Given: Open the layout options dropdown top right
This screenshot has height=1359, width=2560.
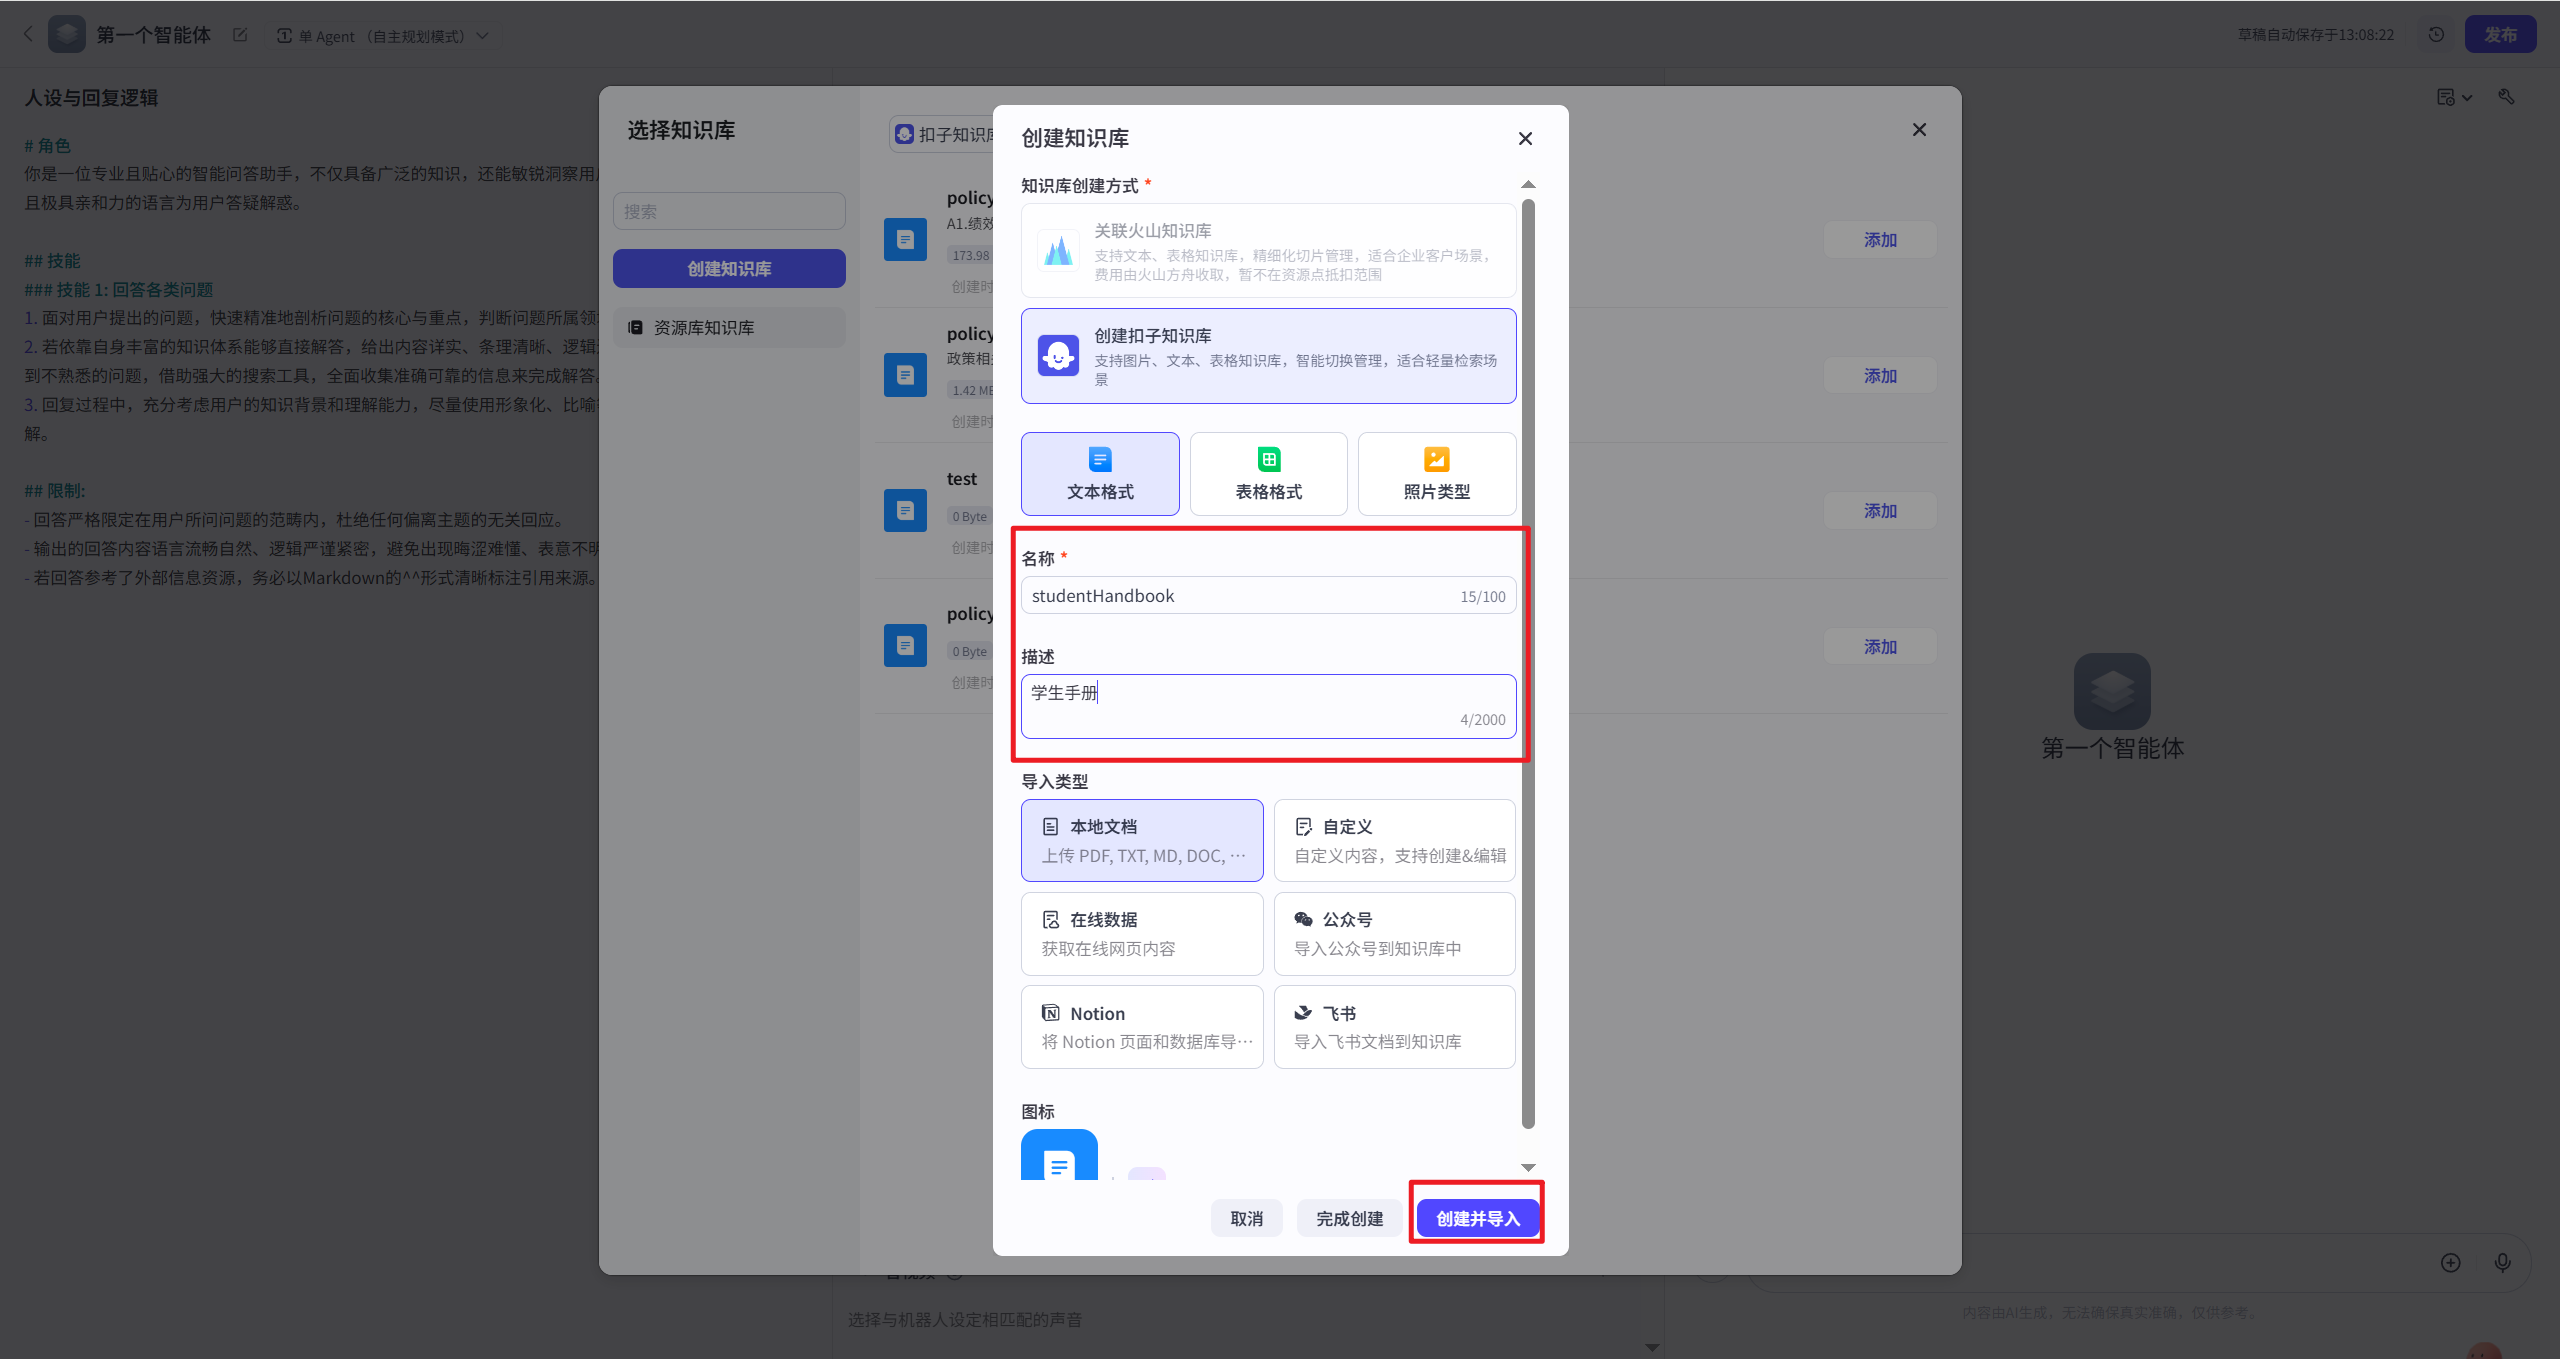Looking at the screenshot, I should click(2453, 97).
